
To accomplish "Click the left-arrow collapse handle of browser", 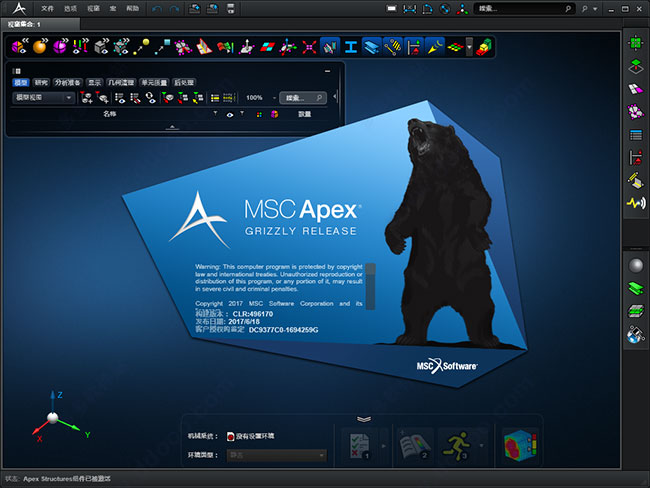I will [335, 97].
